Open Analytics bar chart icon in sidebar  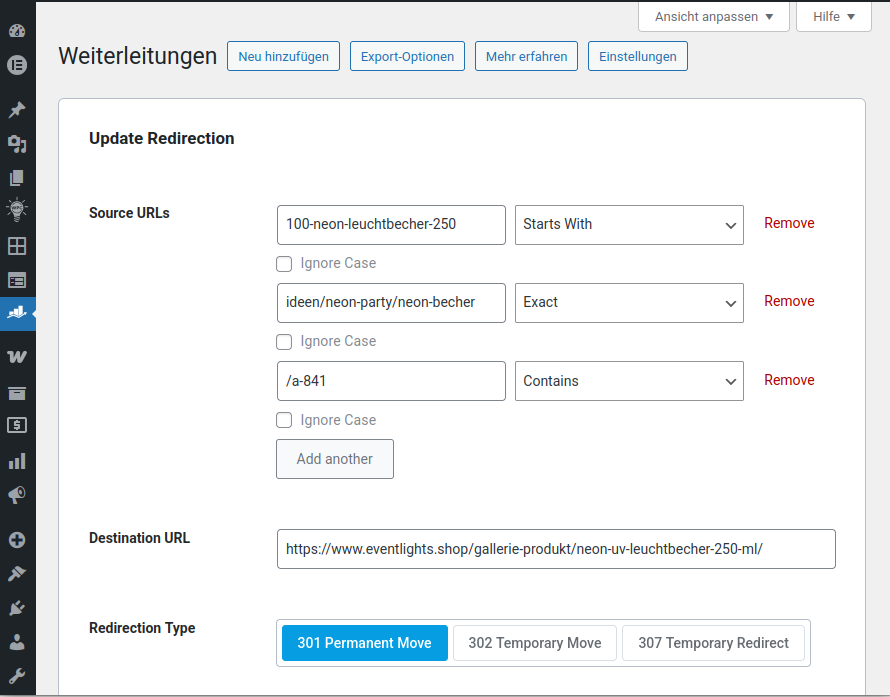pyautogui.click(x=17, y=461)
